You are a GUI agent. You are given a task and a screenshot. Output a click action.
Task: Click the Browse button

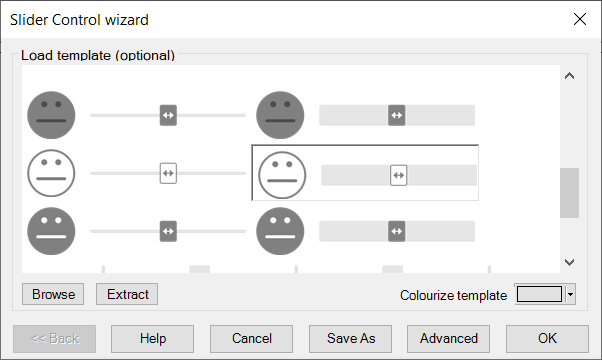point(53,294)
